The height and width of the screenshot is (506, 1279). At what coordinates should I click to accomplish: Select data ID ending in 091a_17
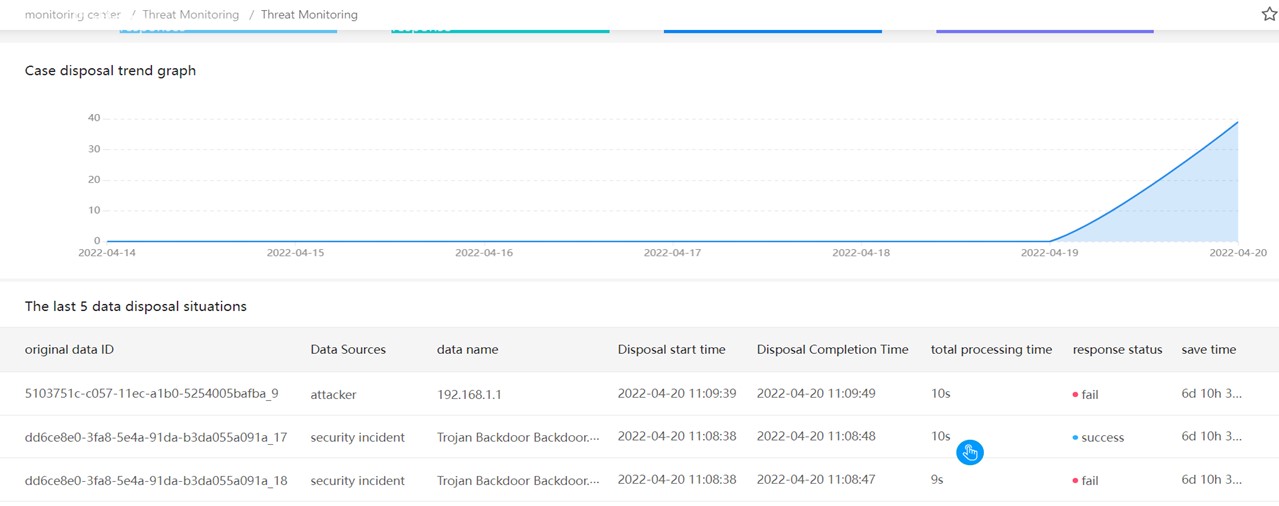155,437
